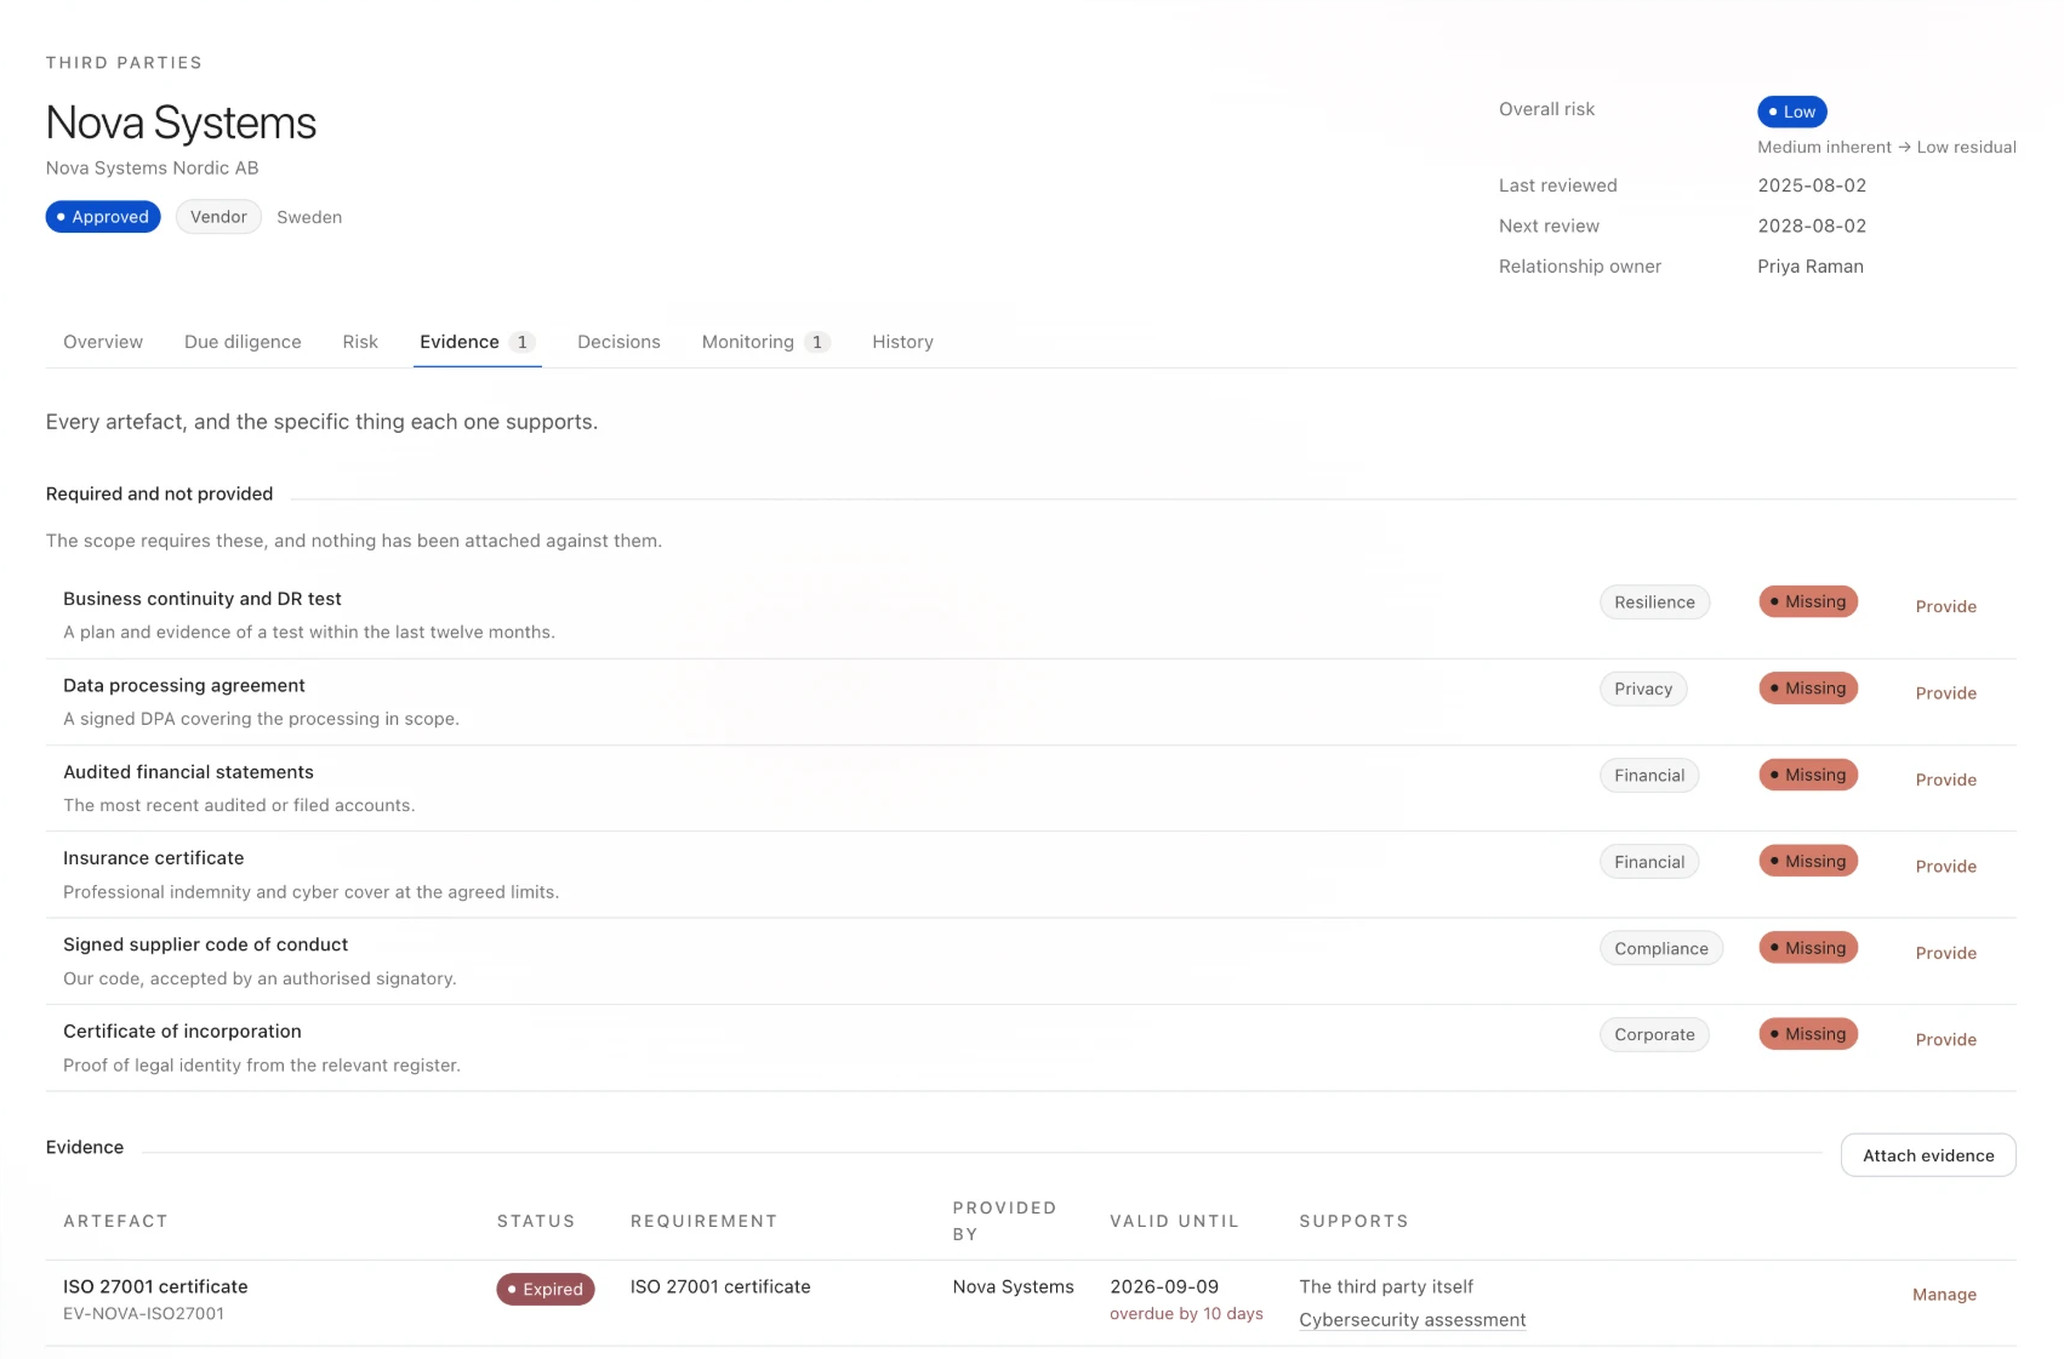Click the EV-NOVA-ISO27001 identifier
Image resolution: width=2064 pixels, height=1359 pixels.
pos(143,1314)
